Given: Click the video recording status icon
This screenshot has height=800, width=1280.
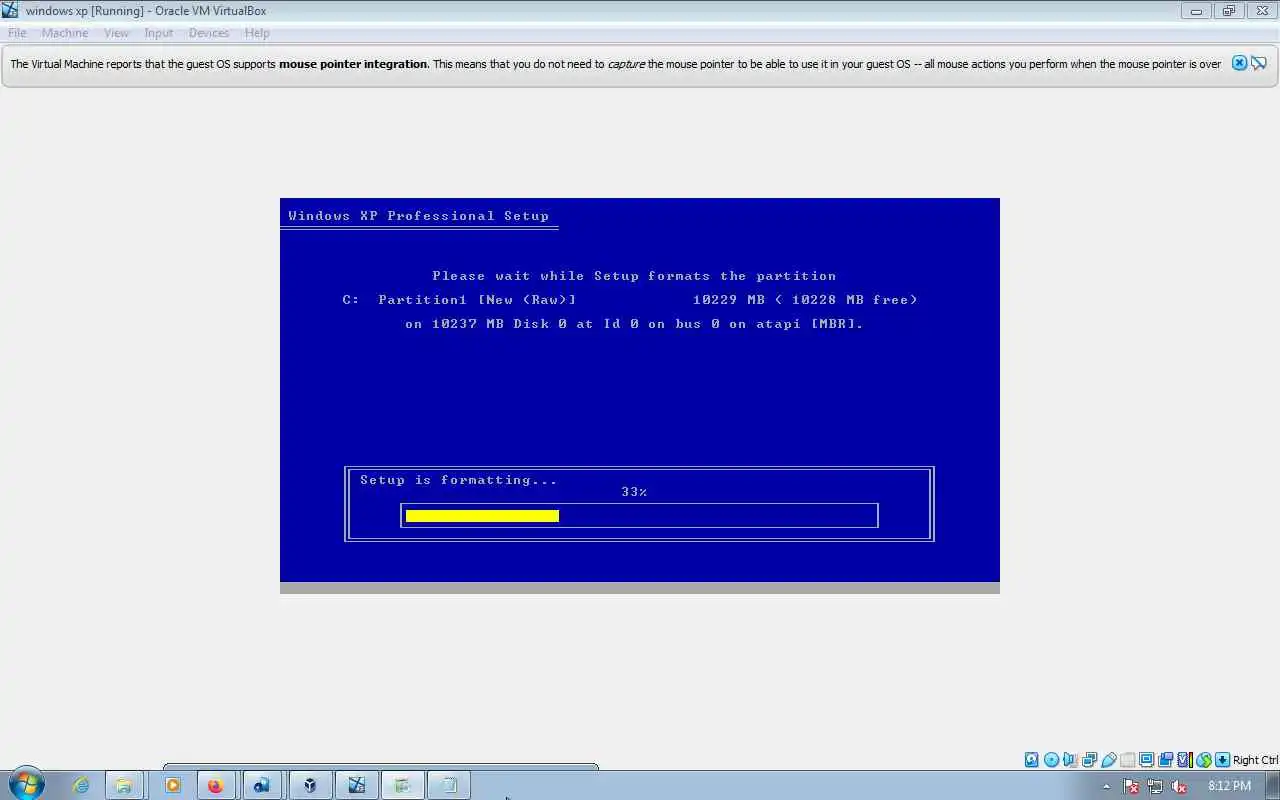Looking at the screenshot, I should (1165, 760).
